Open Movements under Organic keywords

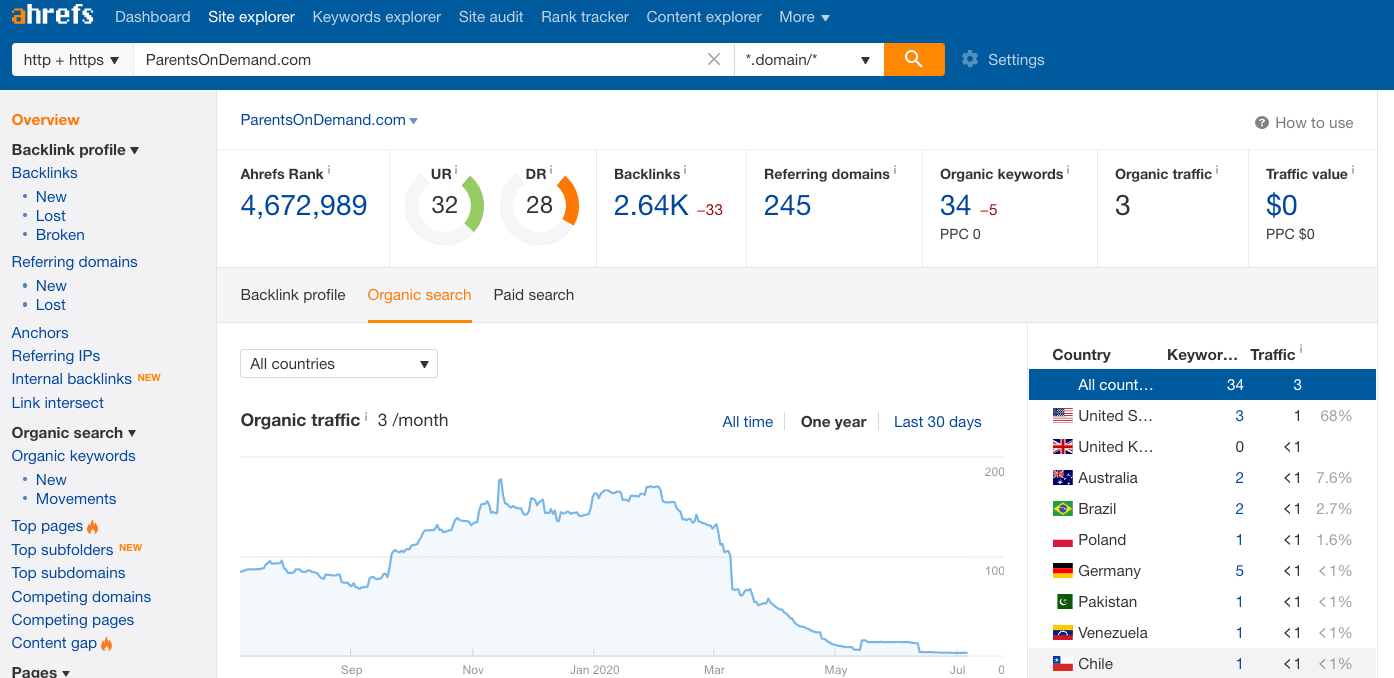[x=76, y=499]
